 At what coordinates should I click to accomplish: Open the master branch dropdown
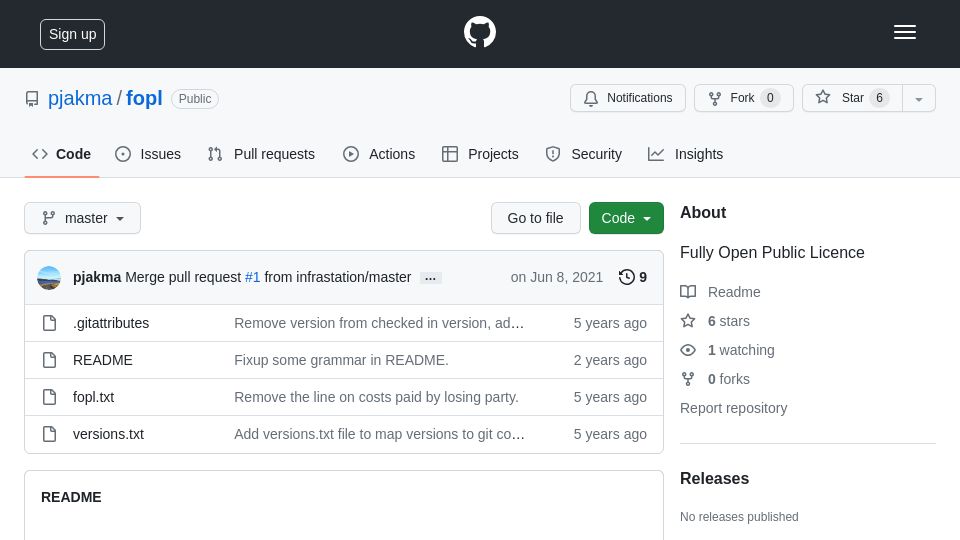pos(83,218)
